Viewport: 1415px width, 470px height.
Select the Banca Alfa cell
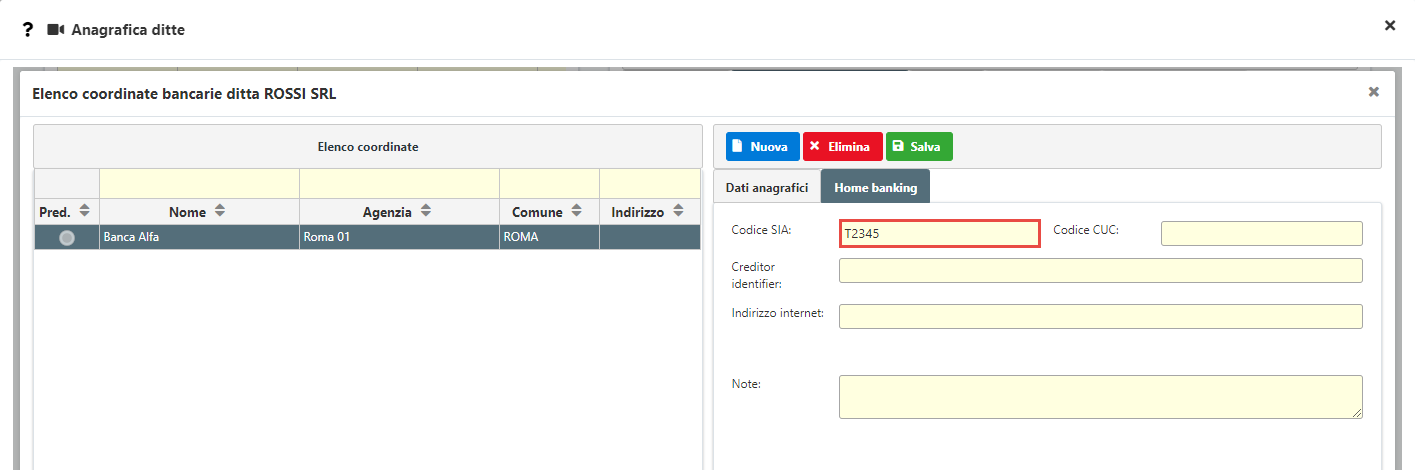tap(200, 238)
